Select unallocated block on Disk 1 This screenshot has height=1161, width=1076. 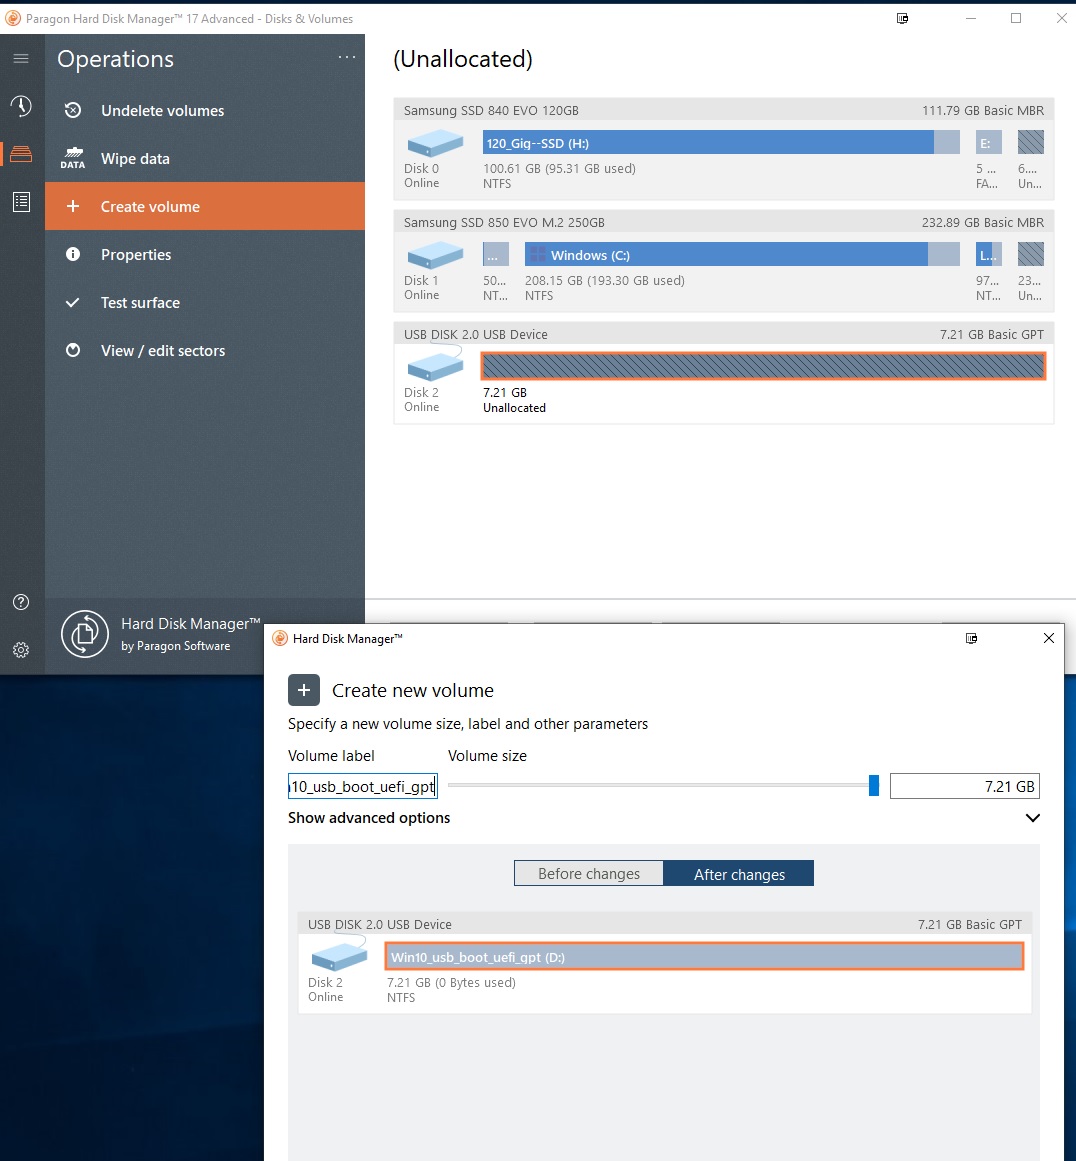click(1030, 254)
